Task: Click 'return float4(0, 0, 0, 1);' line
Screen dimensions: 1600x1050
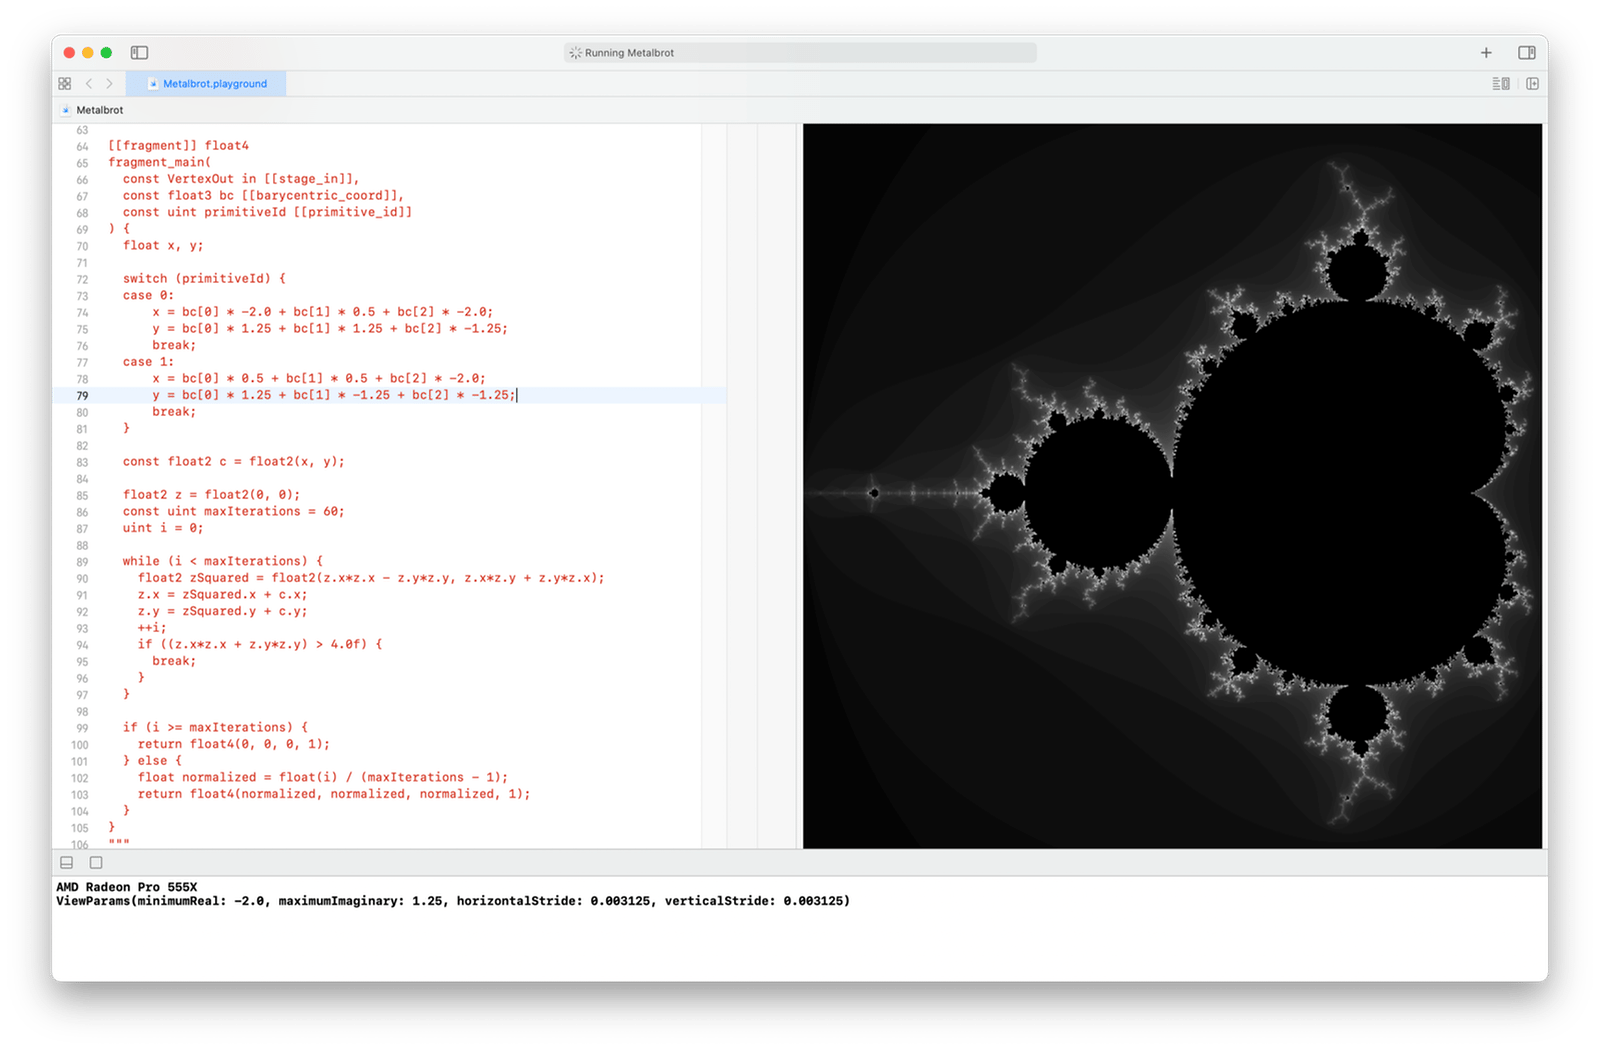Action: 234,744
